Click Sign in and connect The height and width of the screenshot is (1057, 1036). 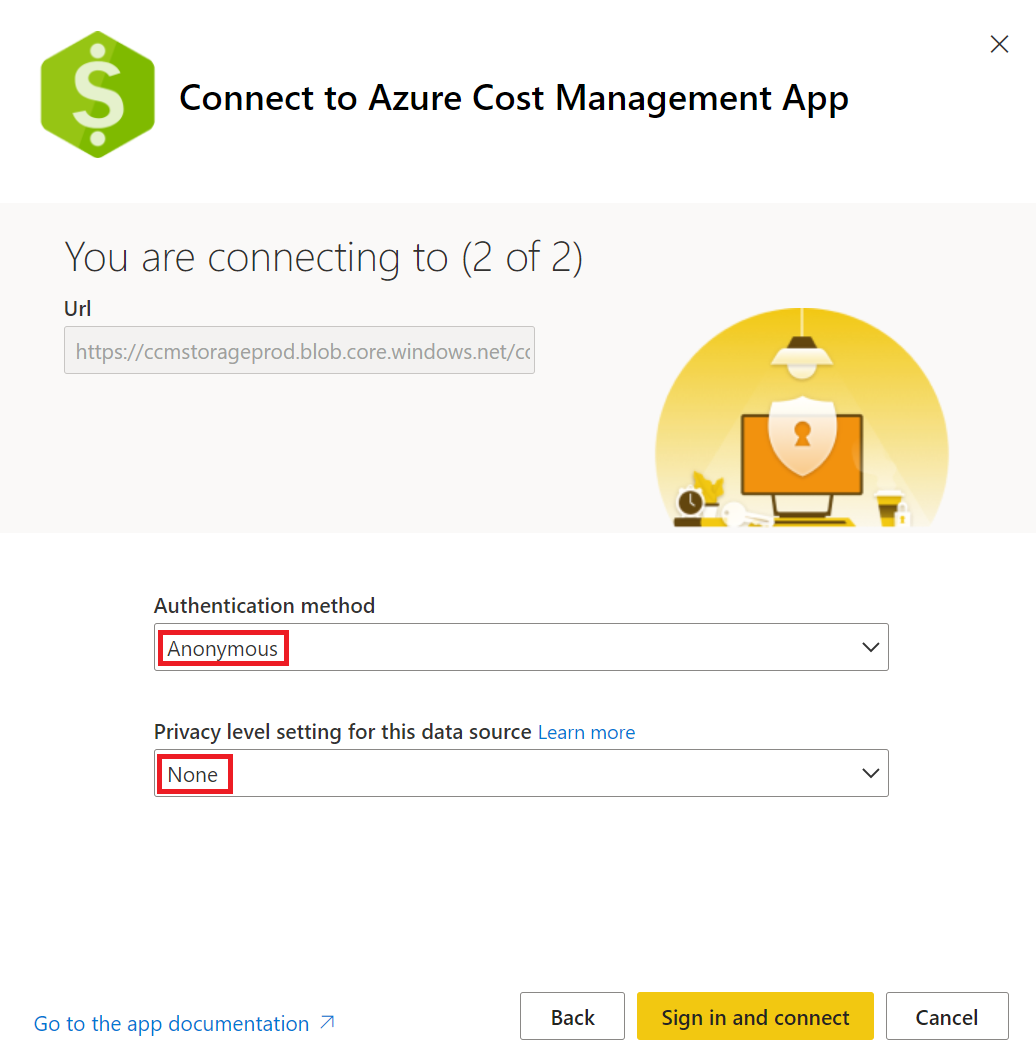pos(755,1017)
